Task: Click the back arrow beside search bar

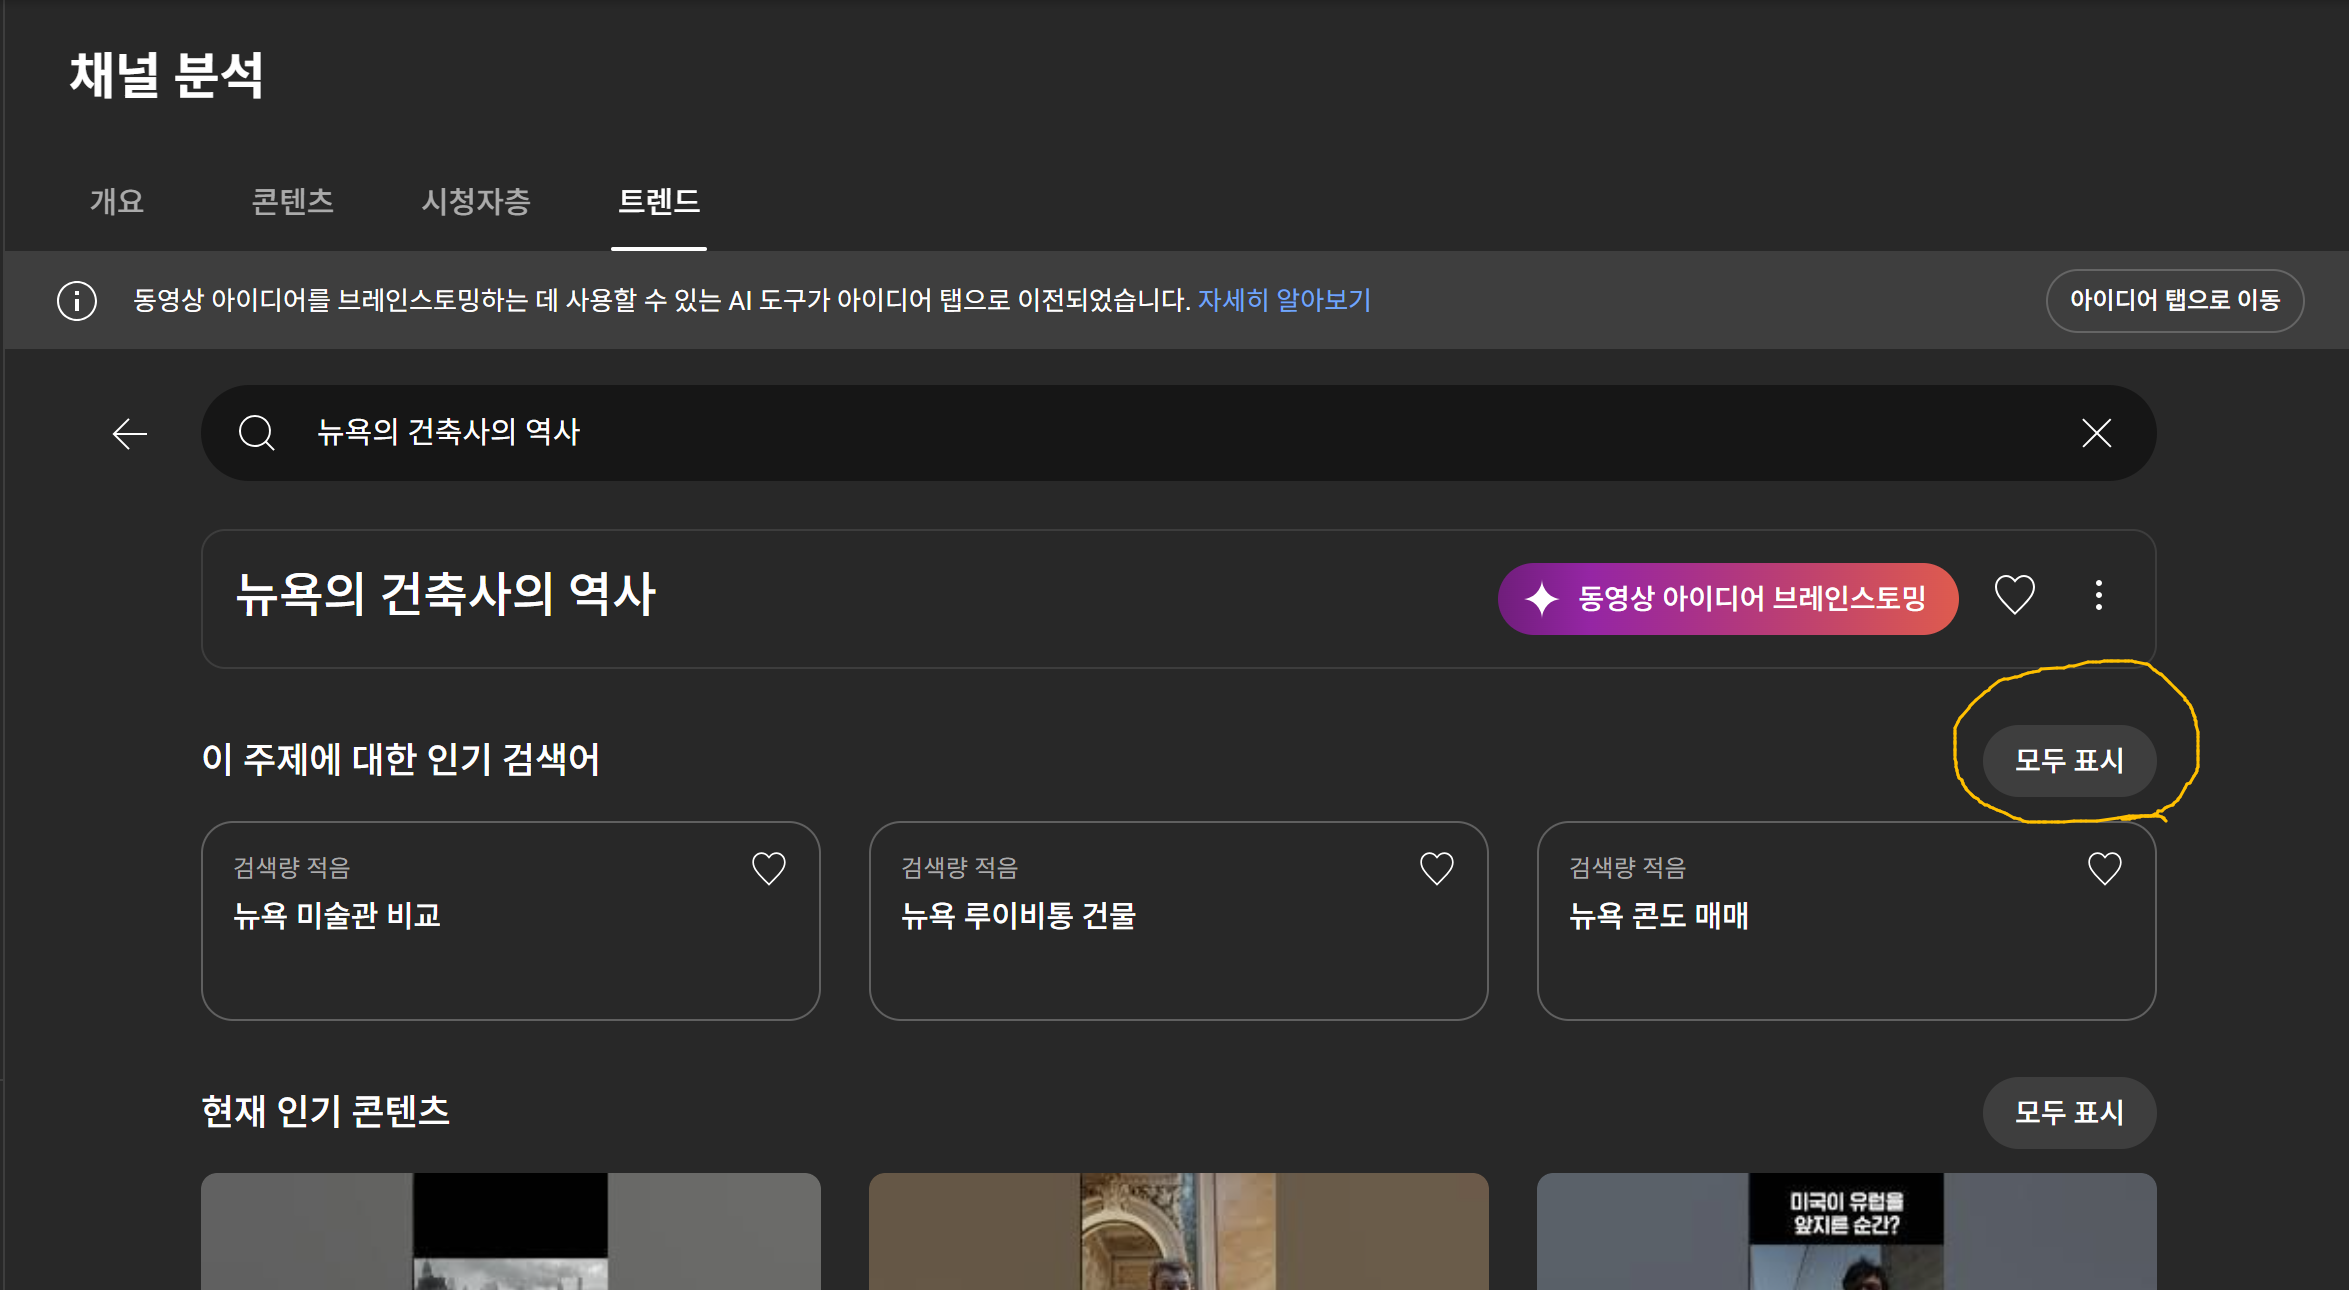Action: pyautogui.click(x=130, y=434)
